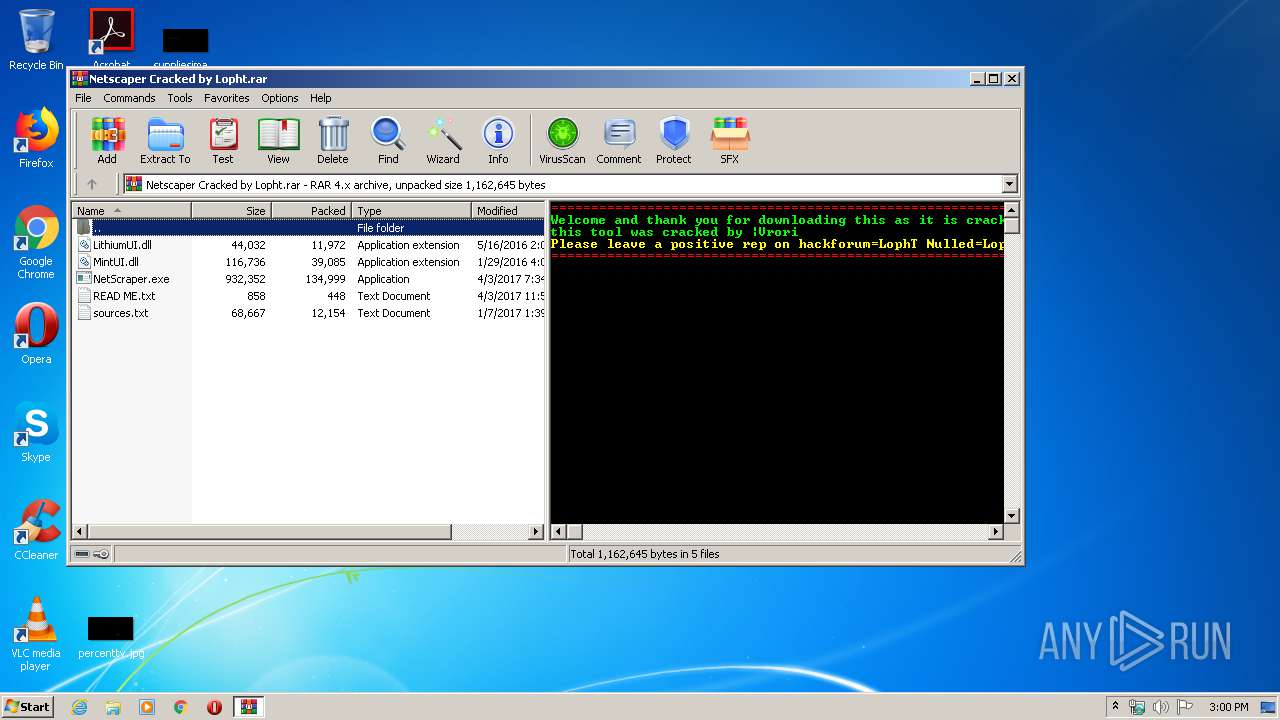Click the Start button
The width and height of the screenshot is (1280, 720).
click(x=27, y=707)
